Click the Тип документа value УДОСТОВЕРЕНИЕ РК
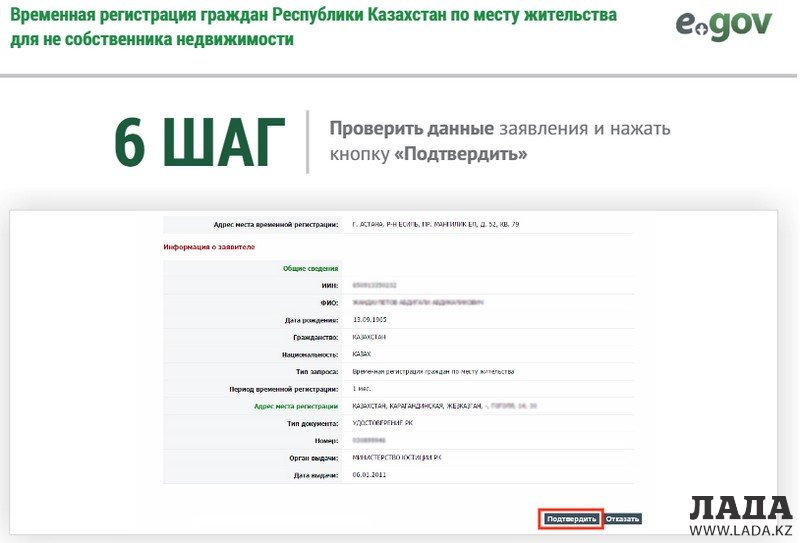800x543 pixels. coord(384,423)
